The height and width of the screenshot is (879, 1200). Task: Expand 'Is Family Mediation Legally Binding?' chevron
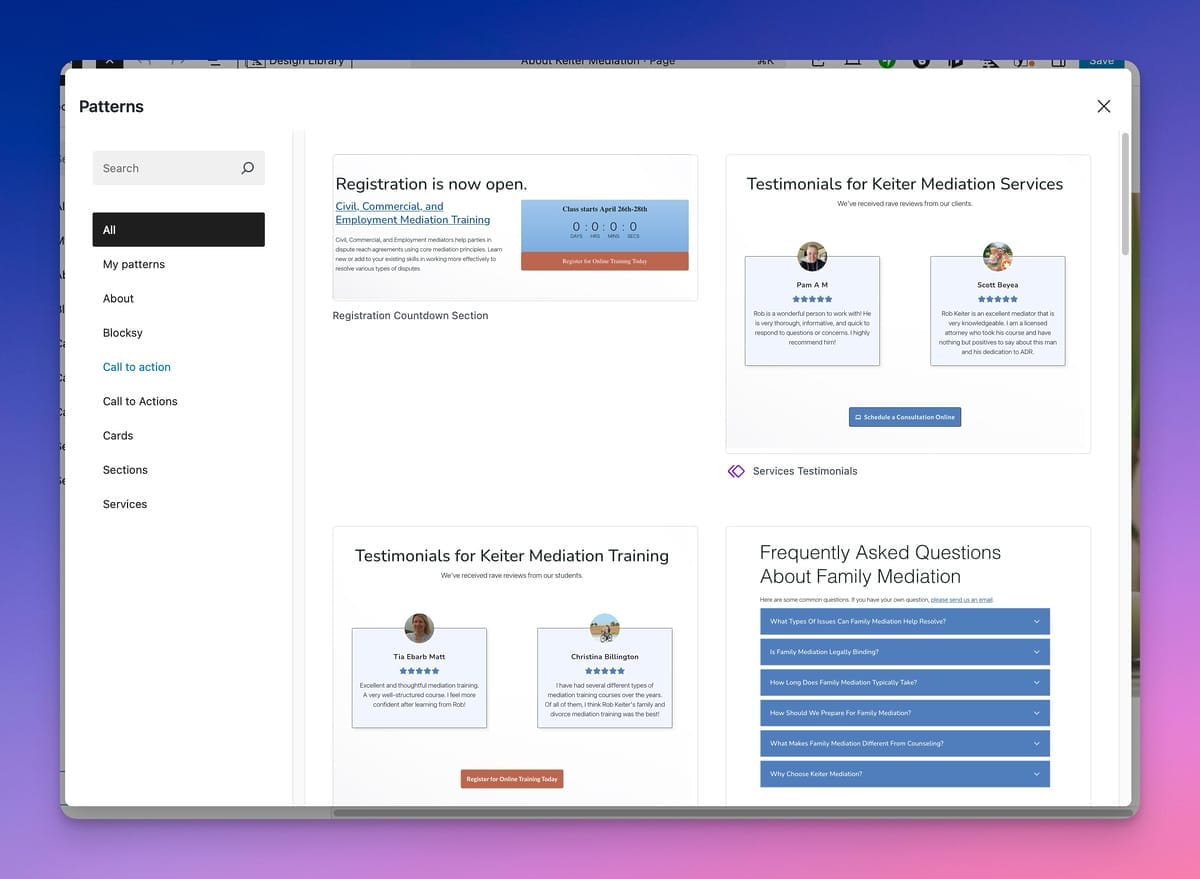1036,652
